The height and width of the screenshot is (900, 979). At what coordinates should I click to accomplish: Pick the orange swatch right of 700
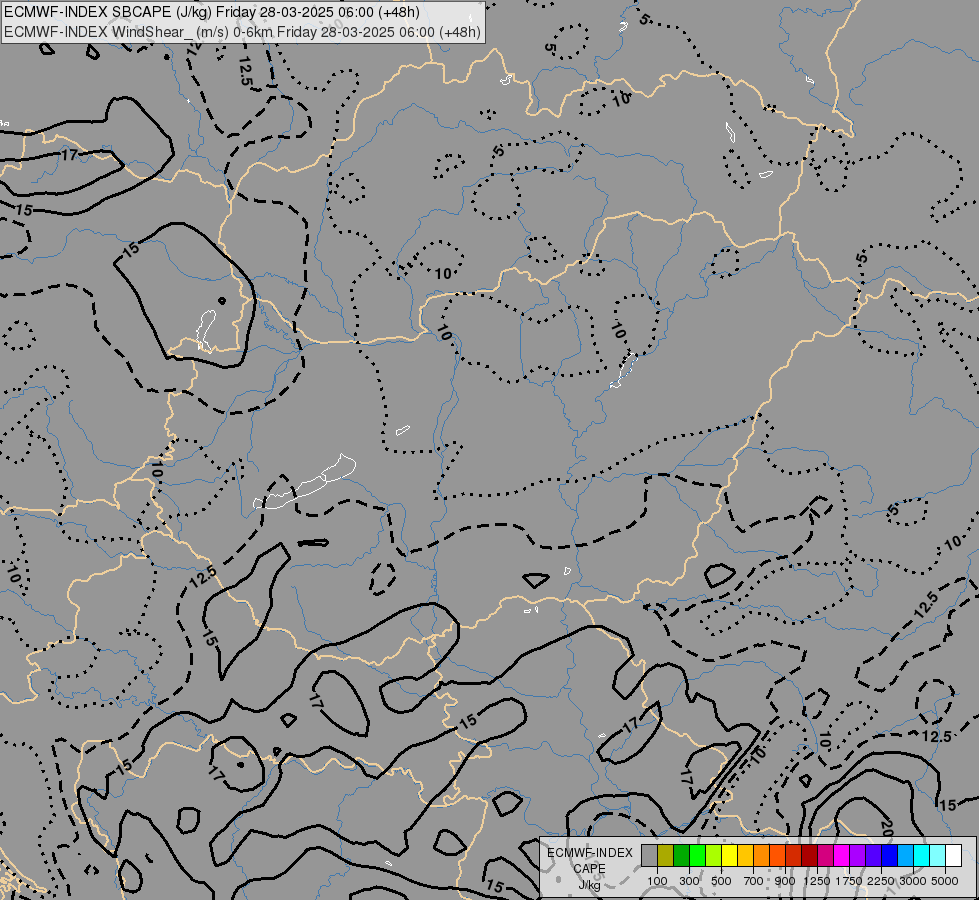pyautogui.click(x=762, y=856)
